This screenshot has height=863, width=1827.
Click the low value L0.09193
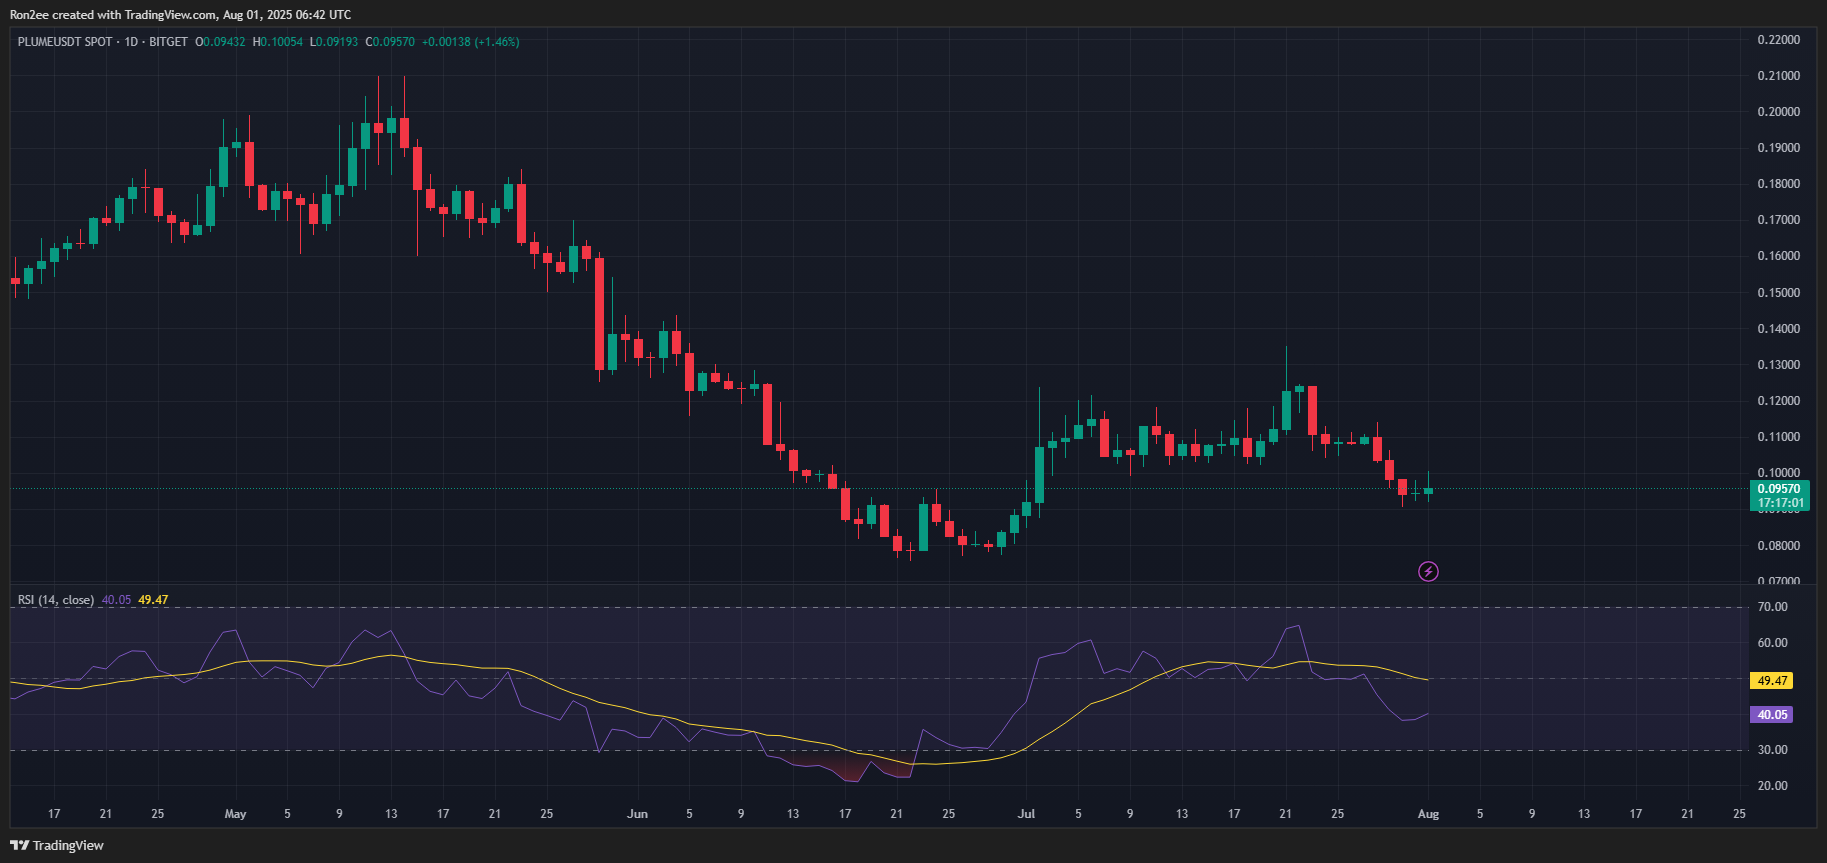click(x=334, y=42)
